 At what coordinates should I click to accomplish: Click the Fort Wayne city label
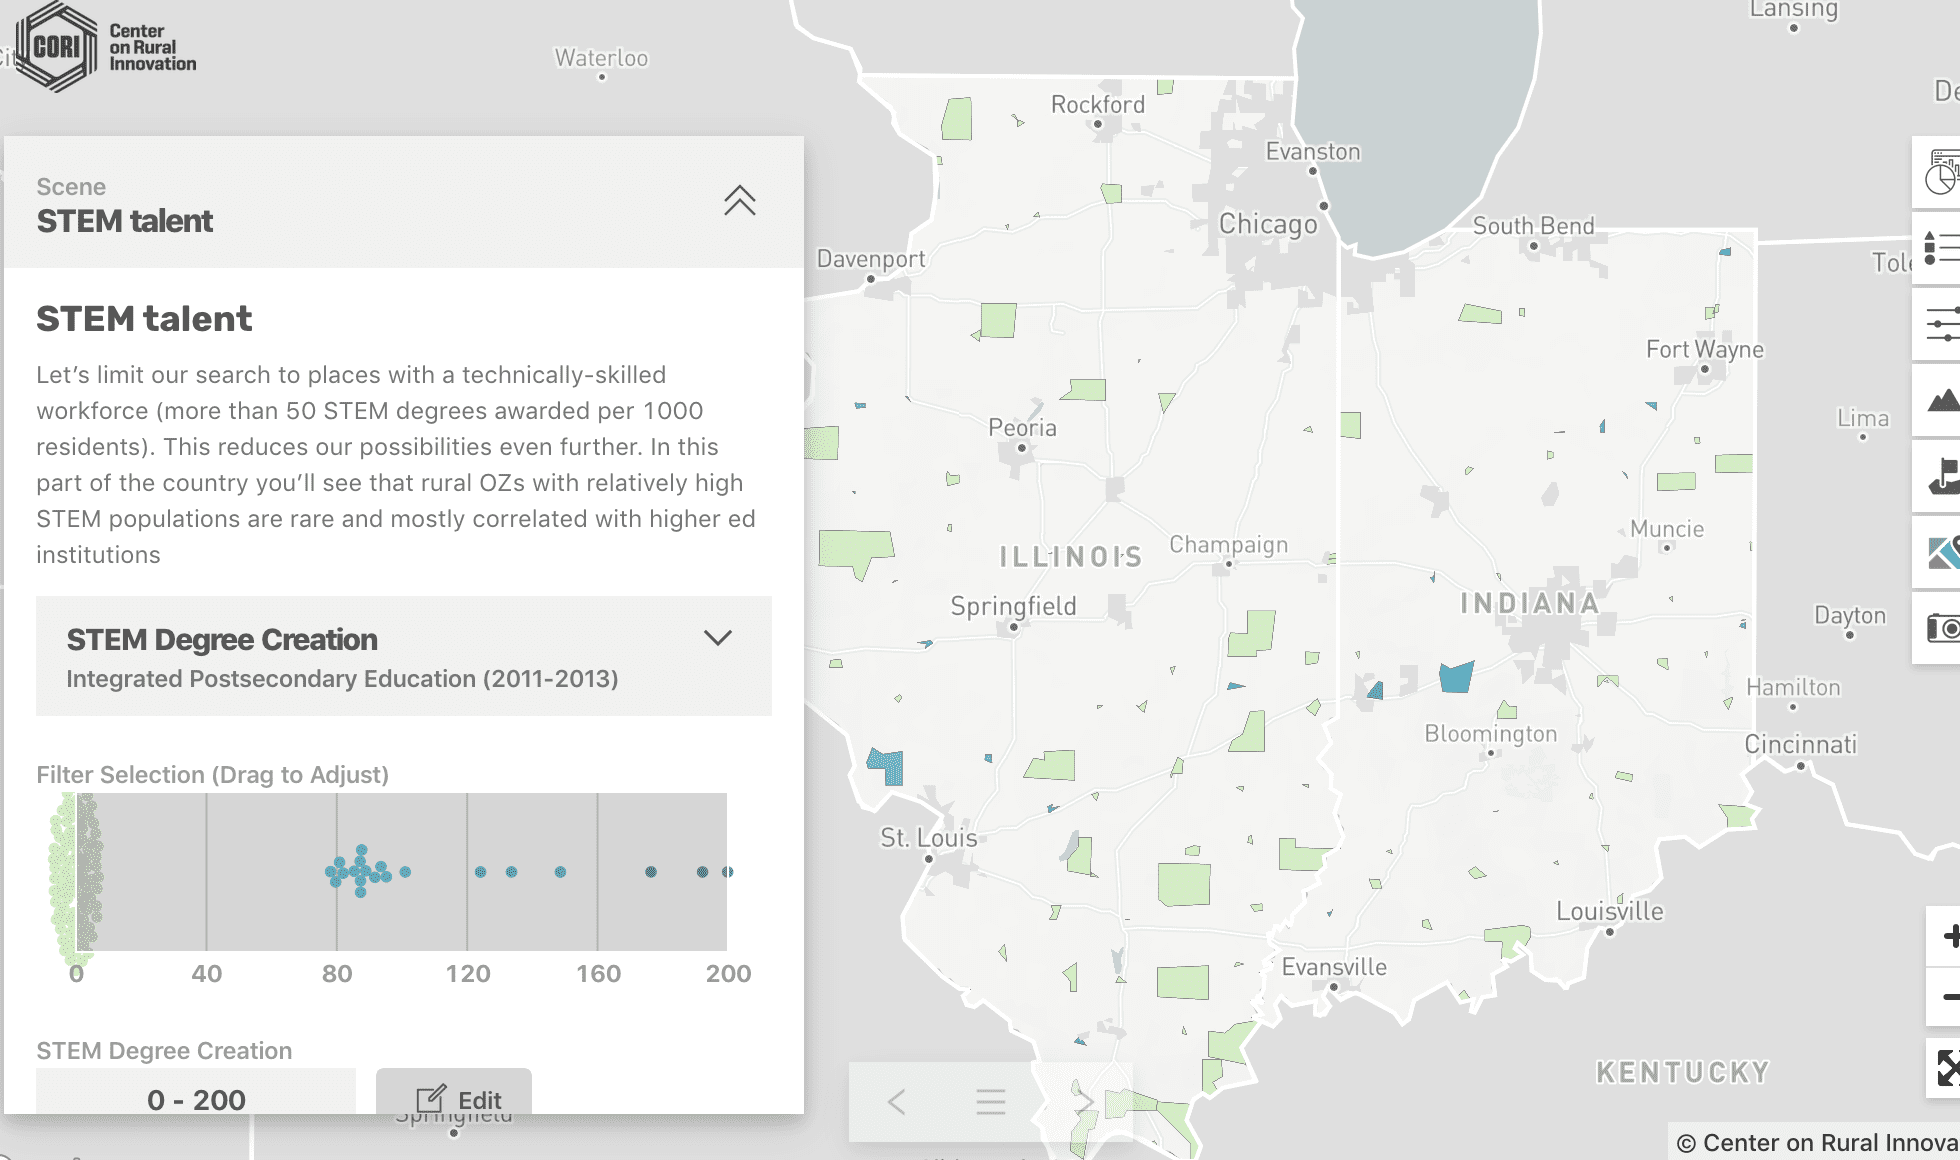(1705, 349)
